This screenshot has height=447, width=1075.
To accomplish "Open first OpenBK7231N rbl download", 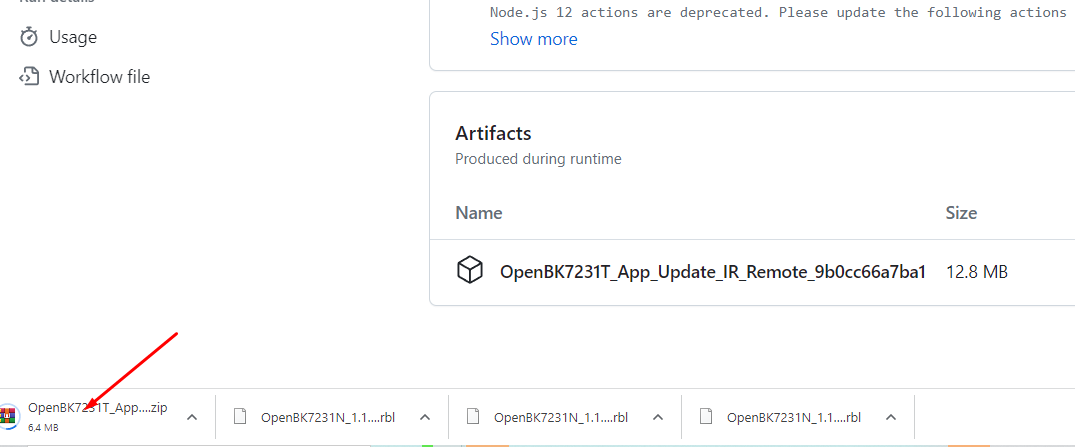I will (x=328, y=417).
